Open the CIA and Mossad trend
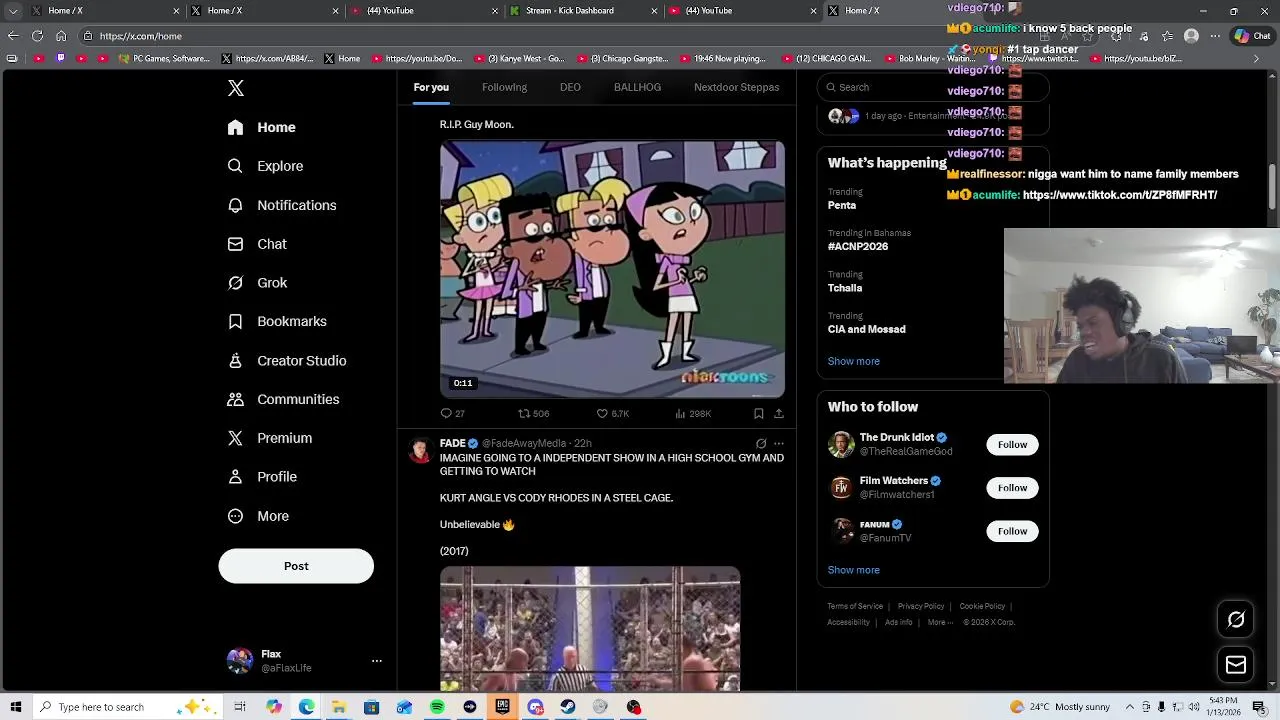The height and width of the screenshot is (720, 1280). (x=866, y=329)
